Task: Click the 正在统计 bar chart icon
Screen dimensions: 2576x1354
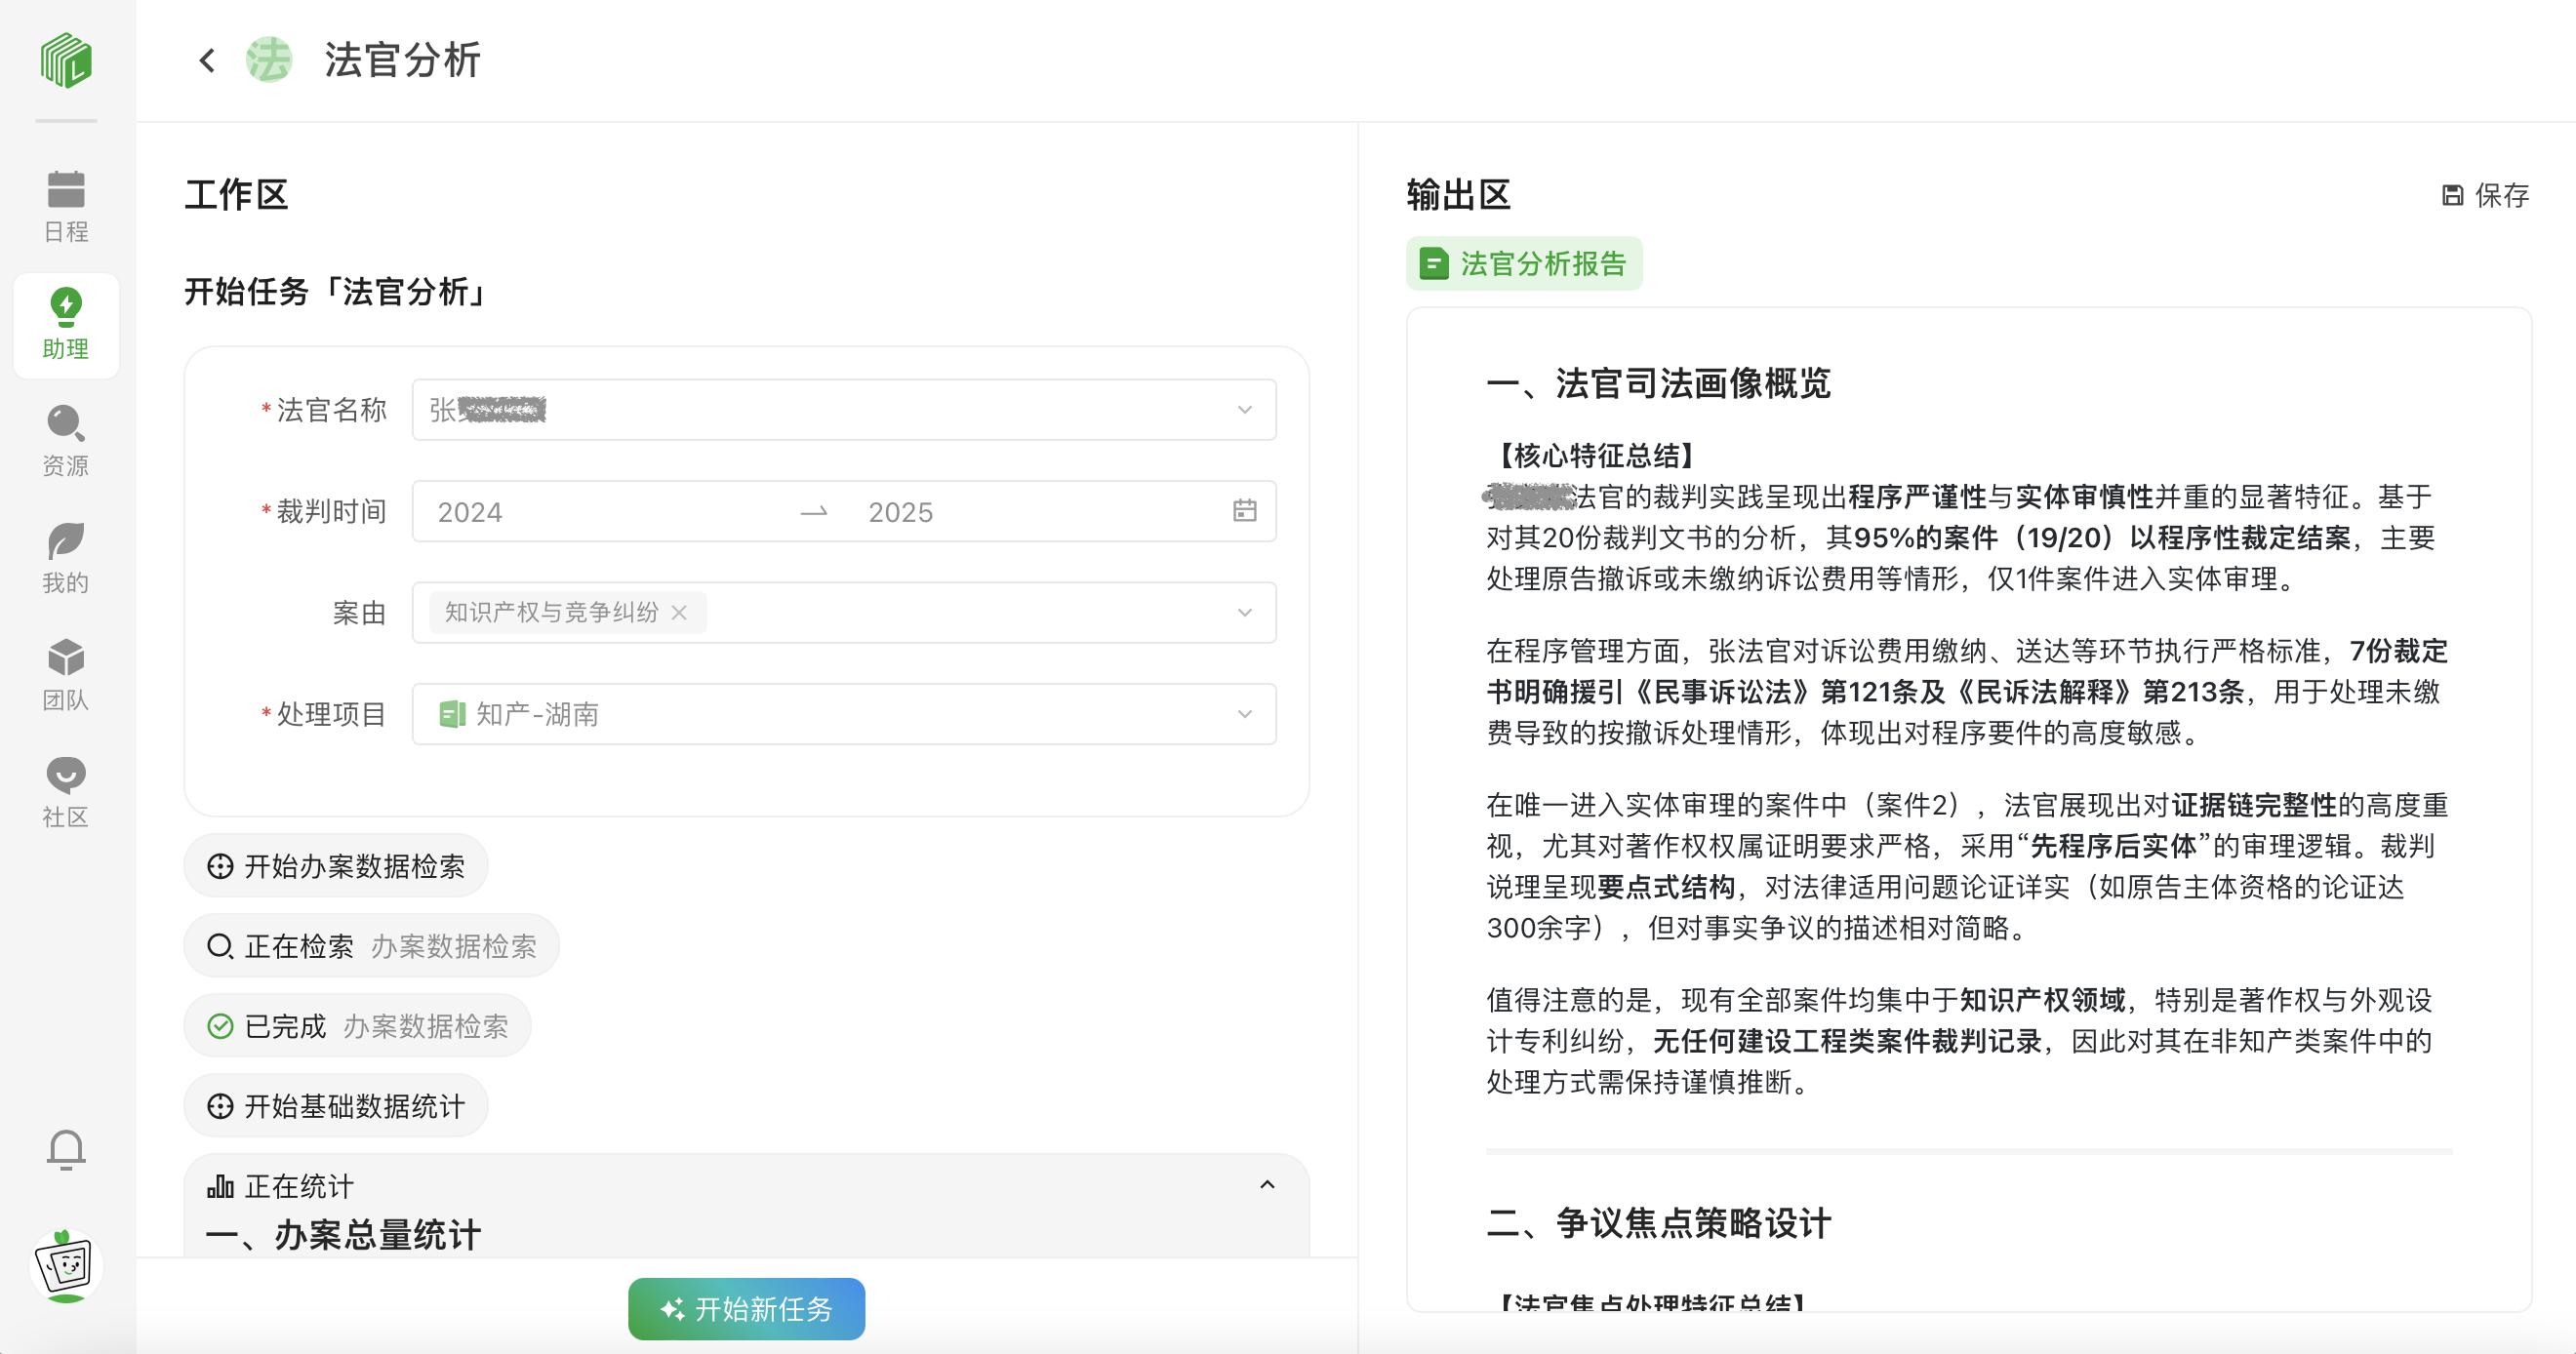Action: [x=220, y=1186]
